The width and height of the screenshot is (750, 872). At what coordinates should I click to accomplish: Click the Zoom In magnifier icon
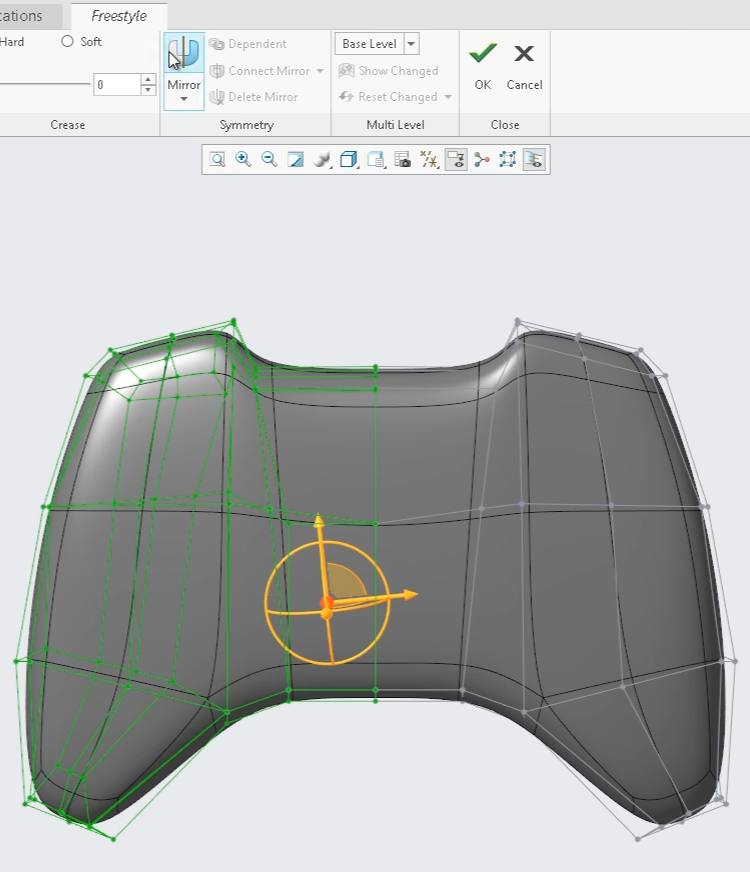click(x=243, y=160)
